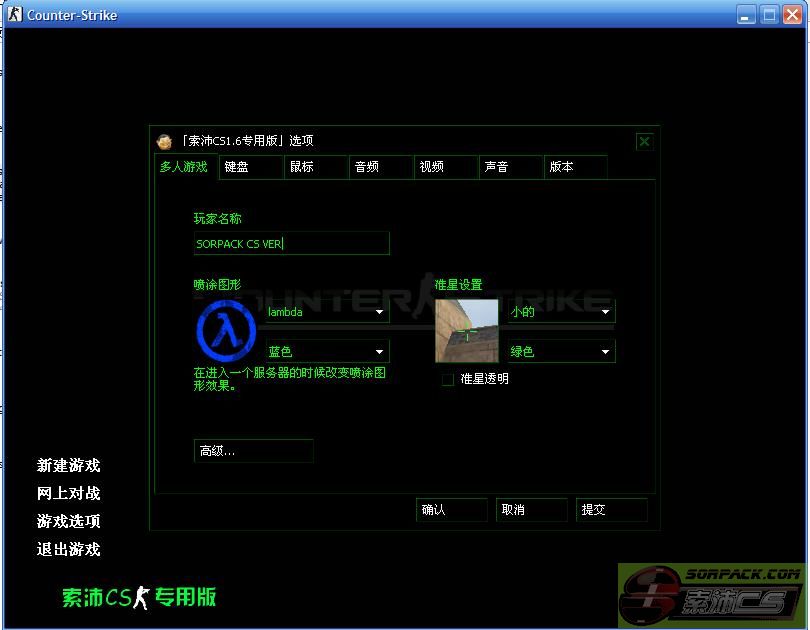Screen dimensions: 810x630
Task: Click the 取消 button
Action: coord(531,510)
